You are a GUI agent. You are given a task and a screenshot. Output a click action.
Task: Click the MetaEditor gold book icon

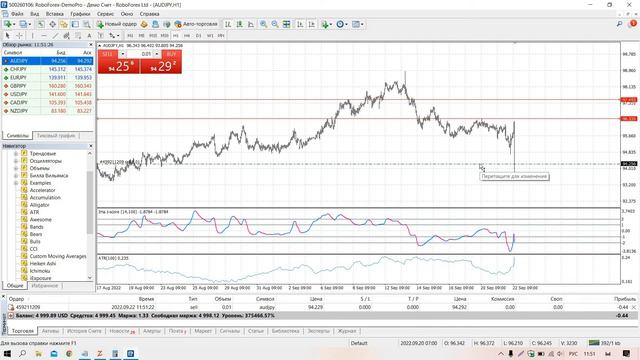tap(144, 24)
